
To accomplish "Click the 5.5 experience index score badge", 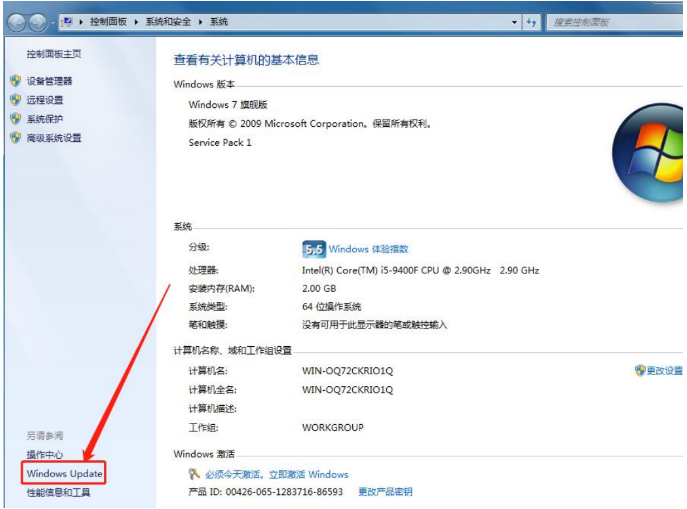I will click(x=314, y=249).
